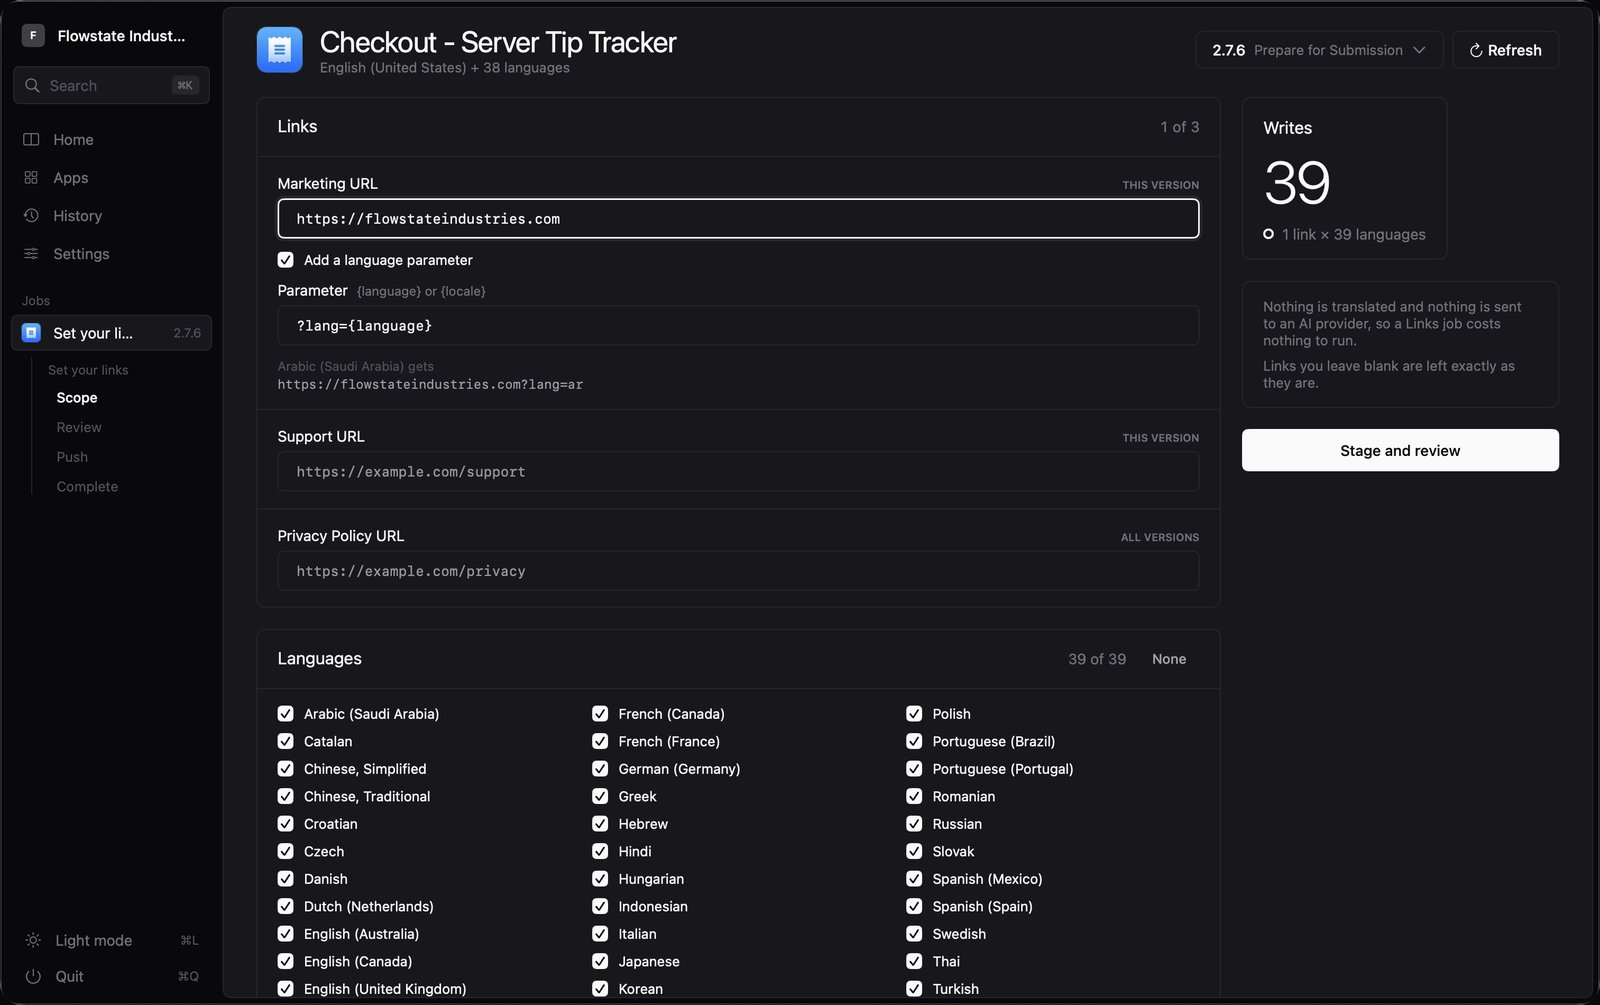
Task: Click the Privacy Policy URL input field
Action: tap(738, 571)
